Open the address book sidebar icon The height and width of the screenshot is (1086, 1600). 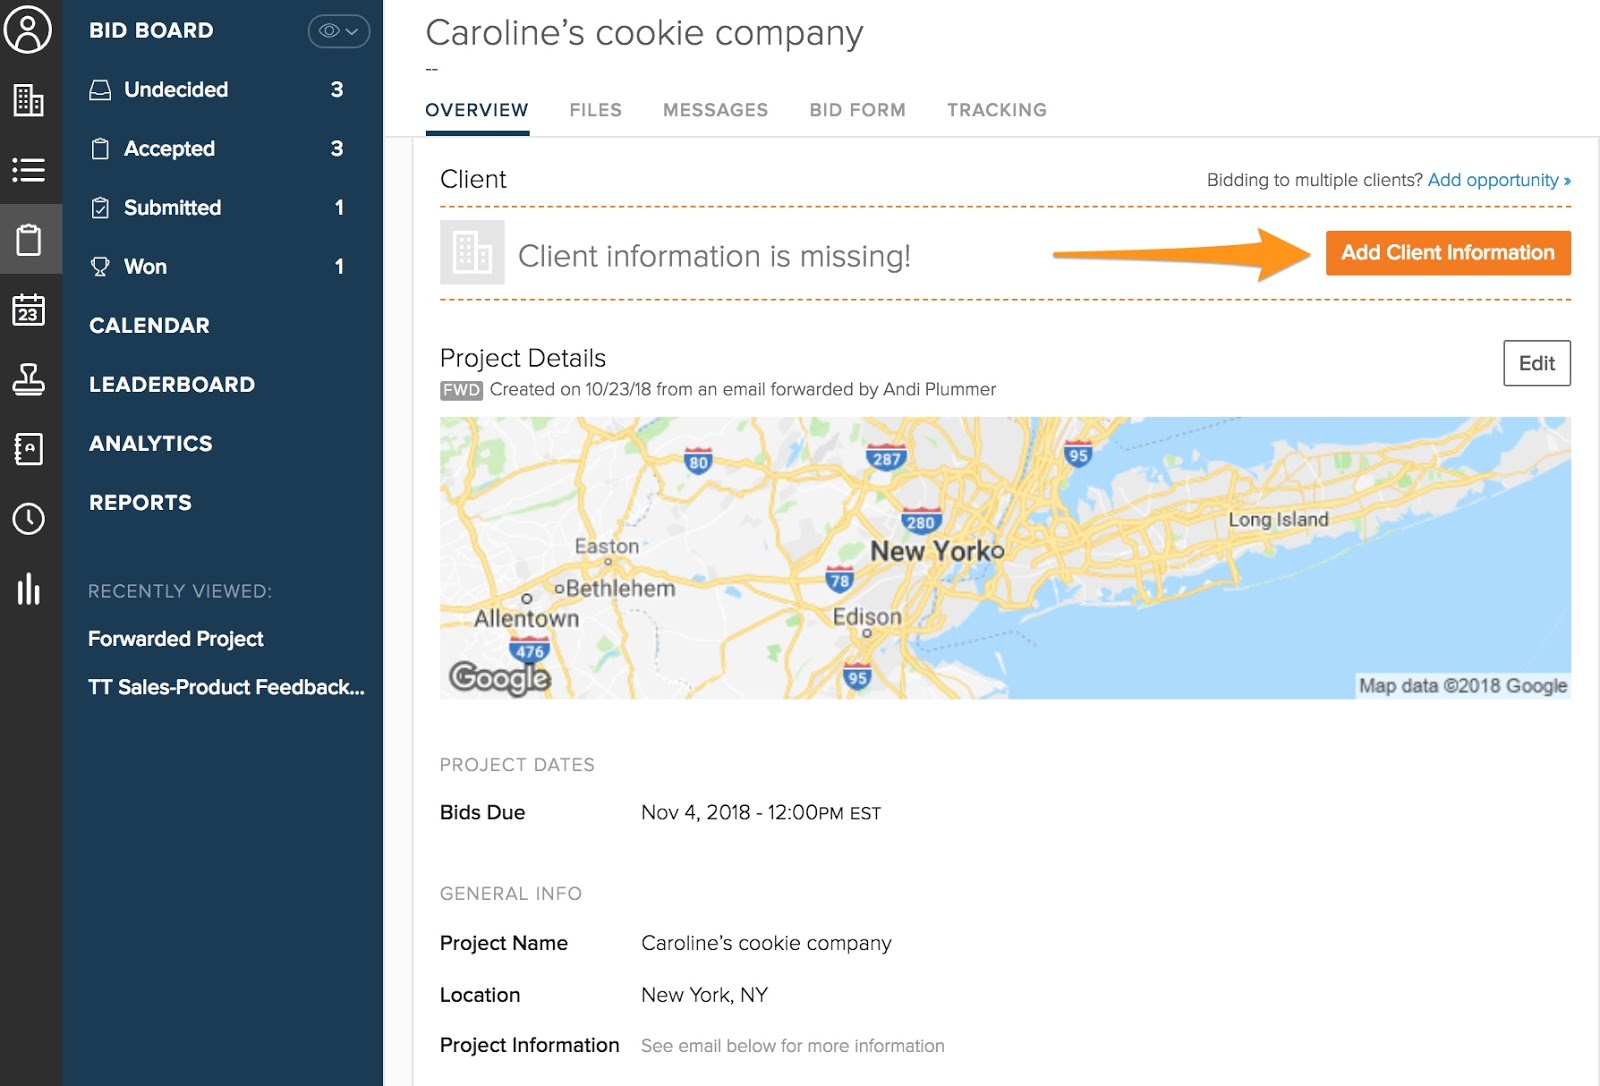[28, 449]
